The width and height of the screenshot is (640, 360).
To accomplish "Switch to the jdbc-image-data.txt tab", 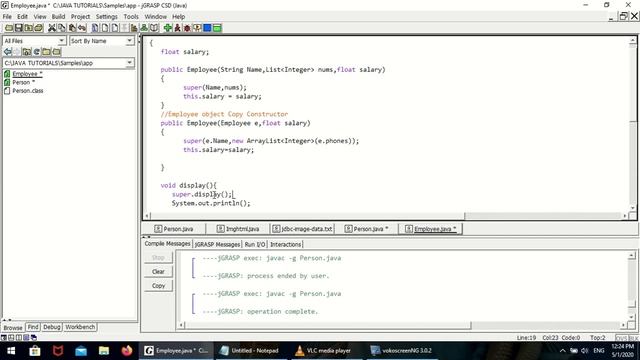I will coord(302,229).
